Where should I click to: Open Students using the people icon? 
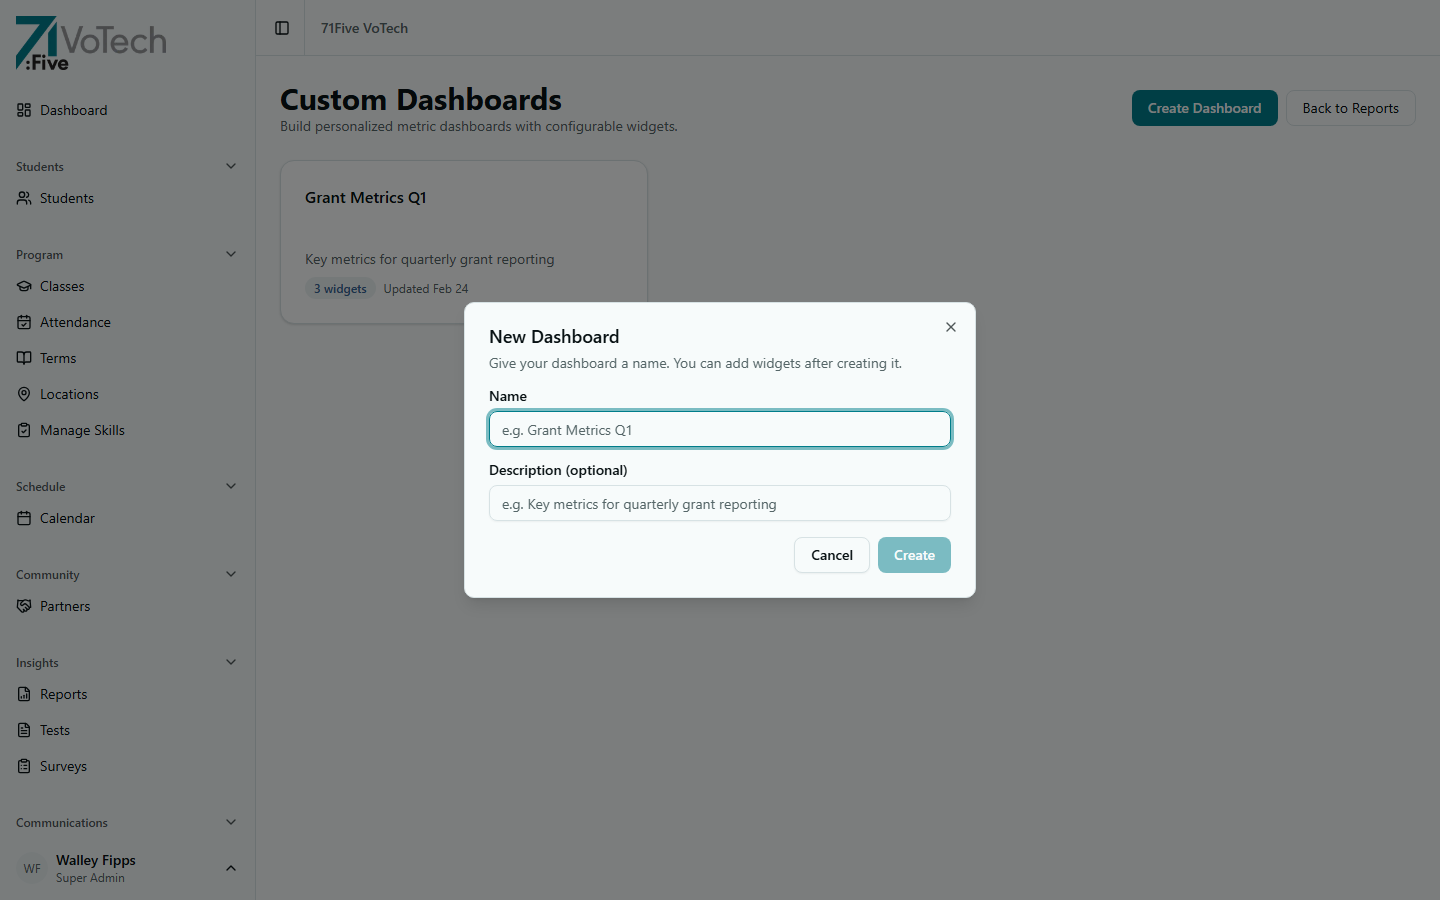pyautogui.click(x=23, y=198)
